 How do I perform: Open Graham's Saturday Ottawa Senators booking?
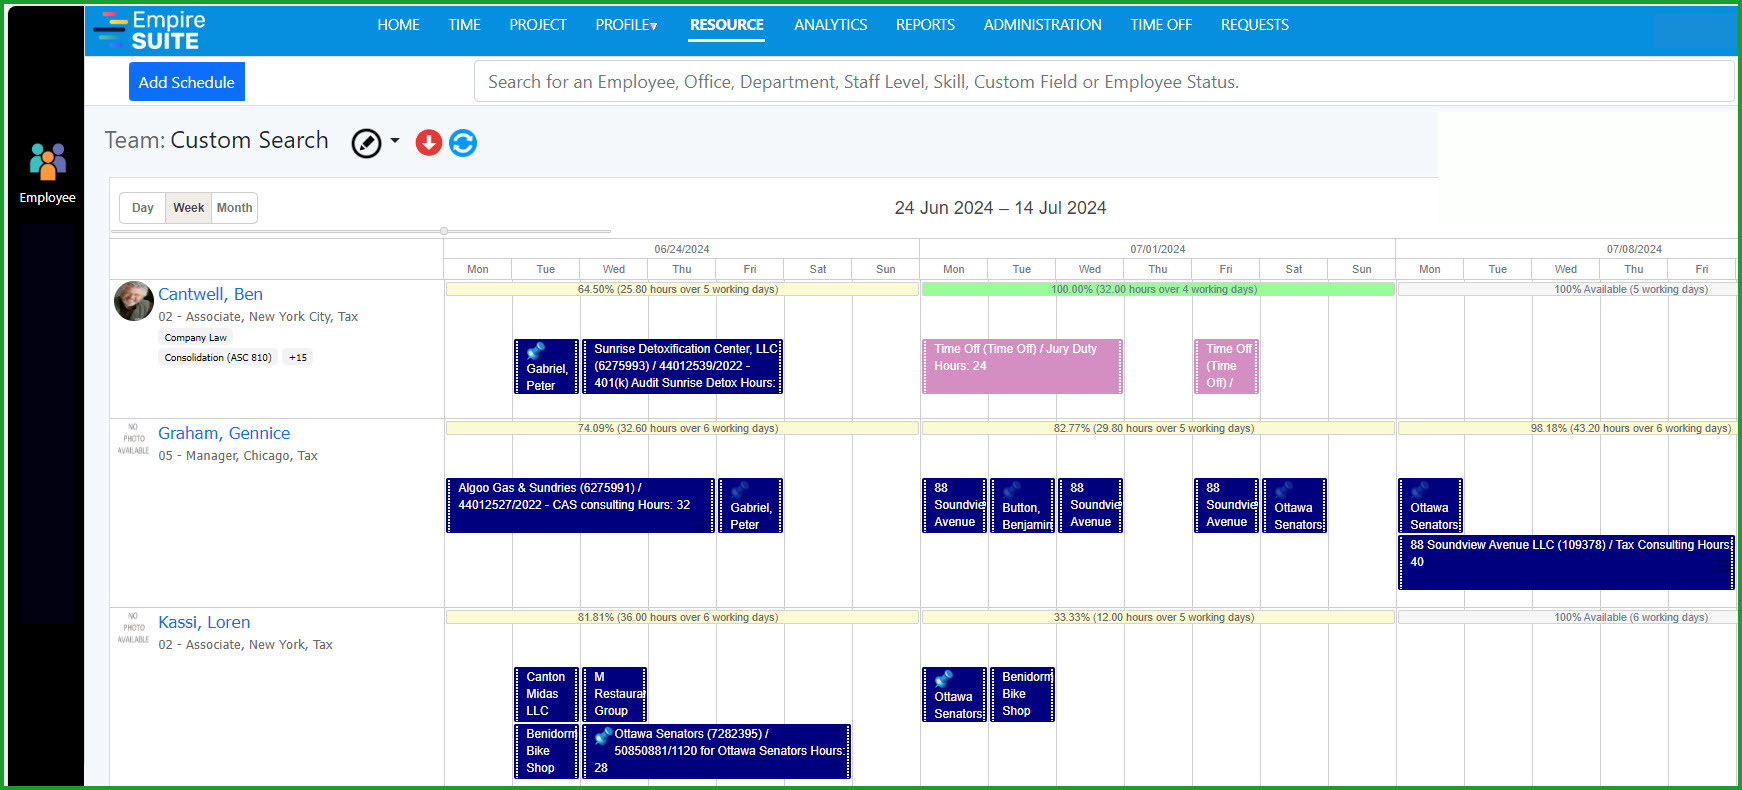1294,505
